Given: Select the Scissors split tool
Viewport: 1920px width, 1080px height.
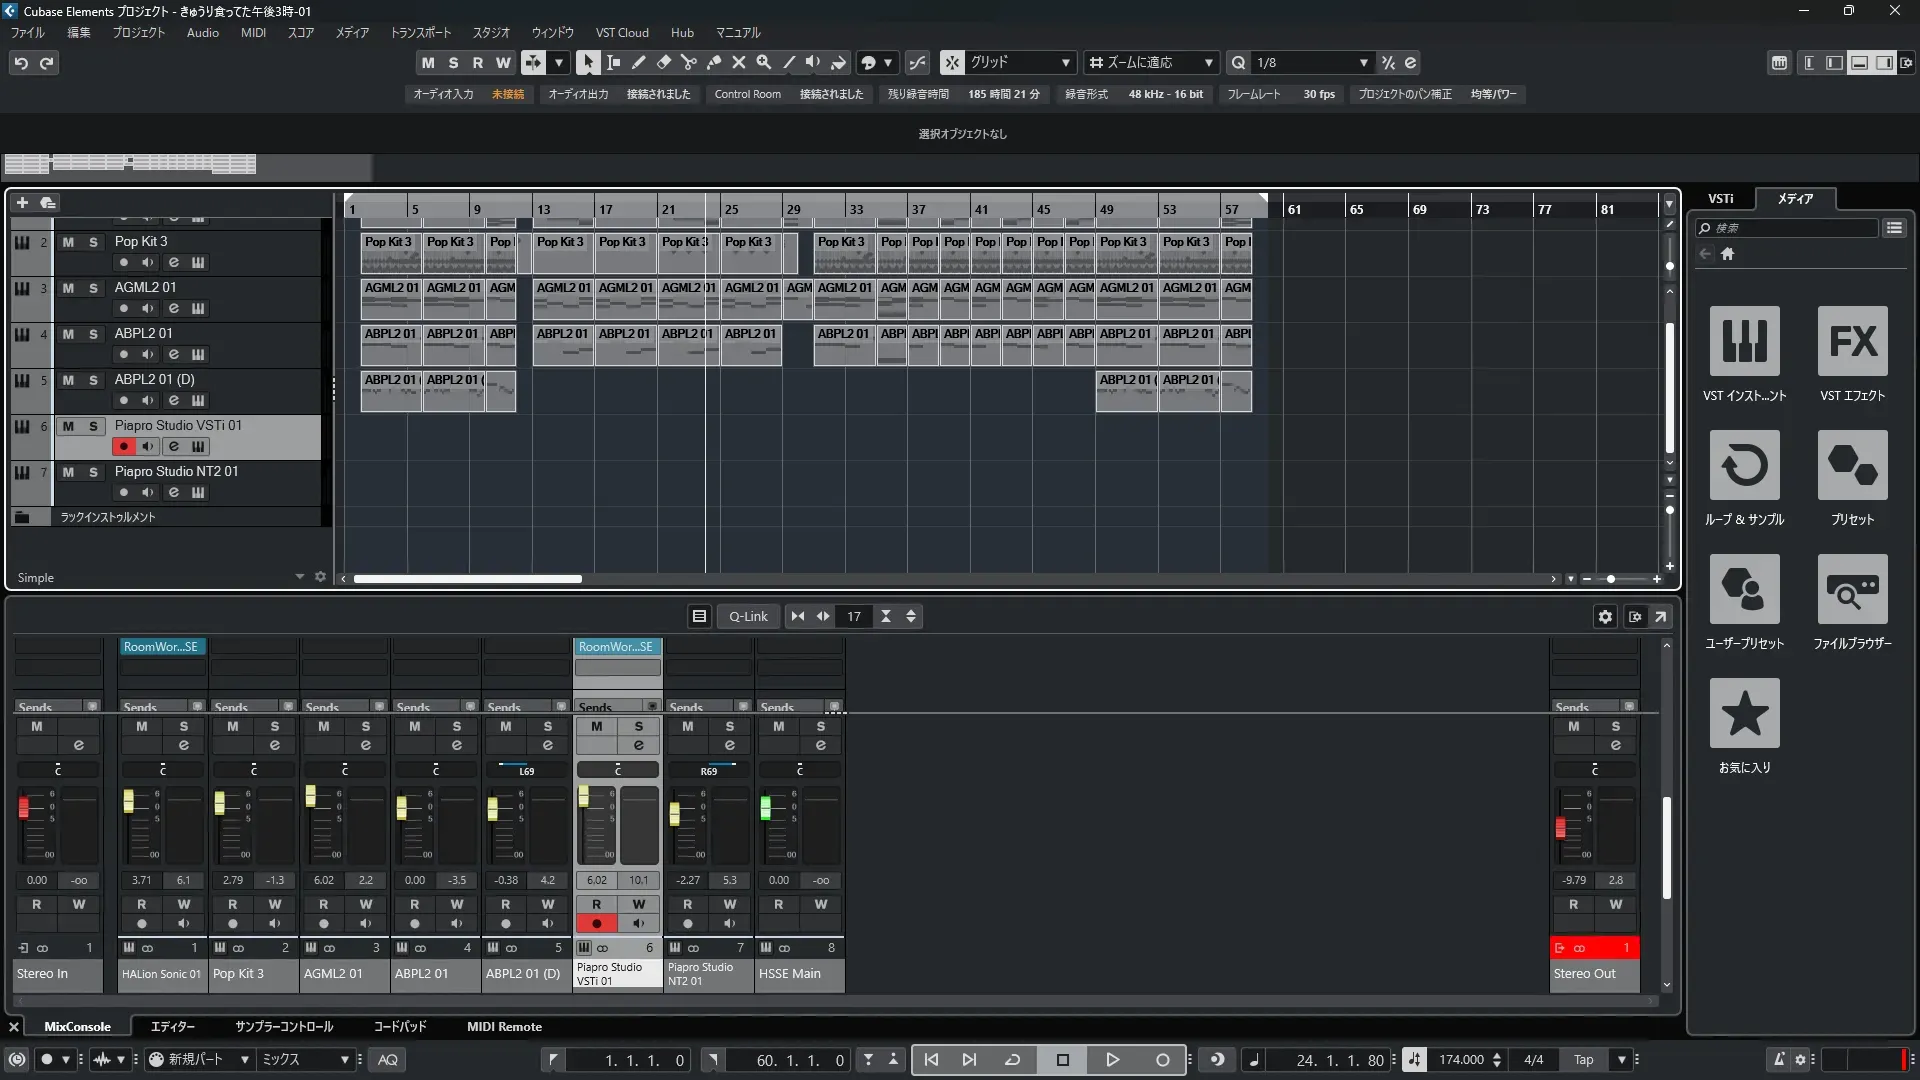Looking at the screenshot, I should (688, 62).
